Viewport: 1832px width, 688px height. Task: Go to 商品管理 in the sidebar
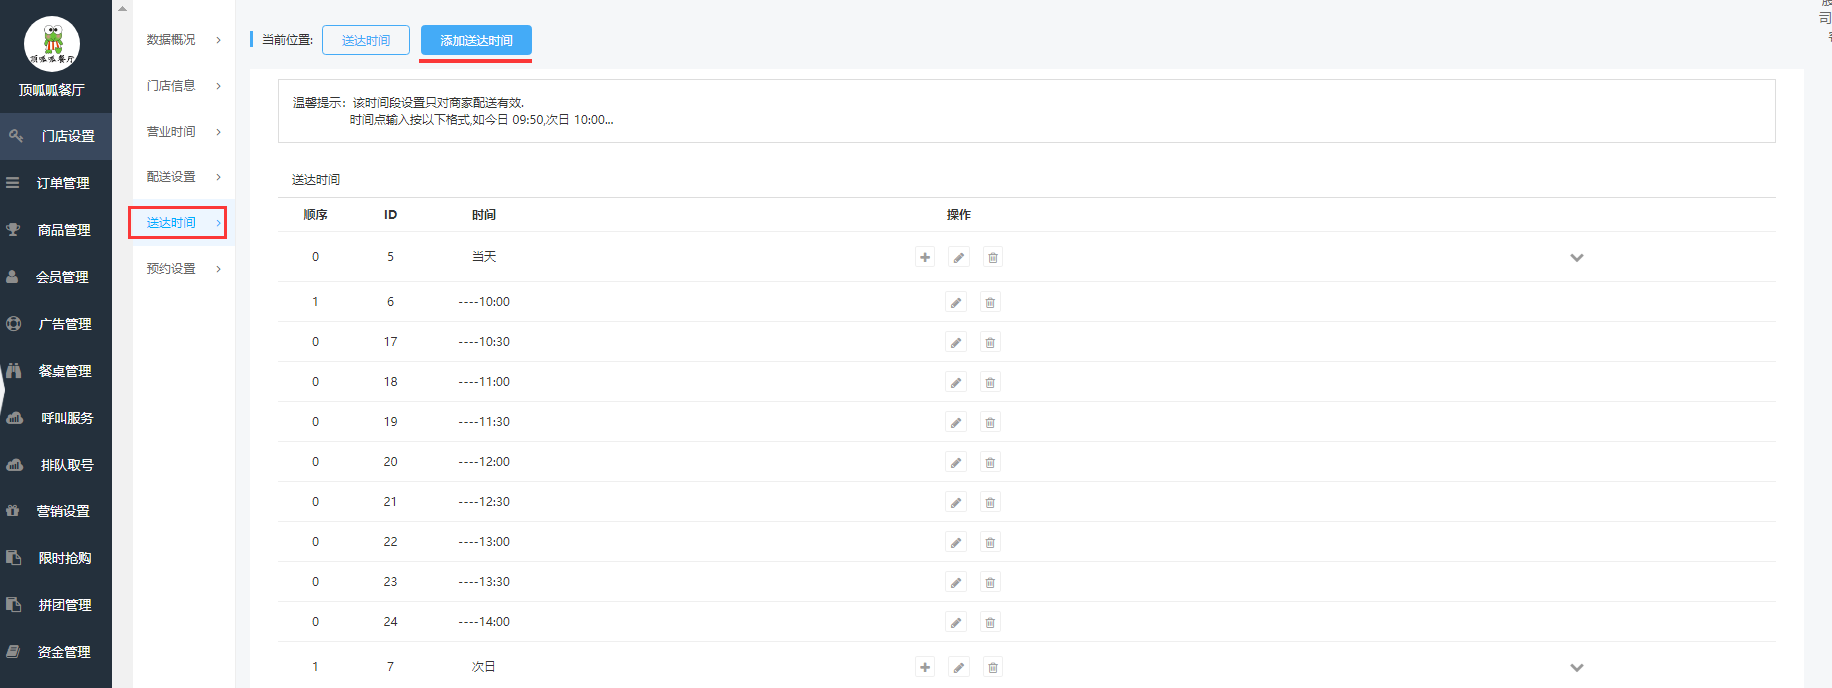tap(56, 230)
